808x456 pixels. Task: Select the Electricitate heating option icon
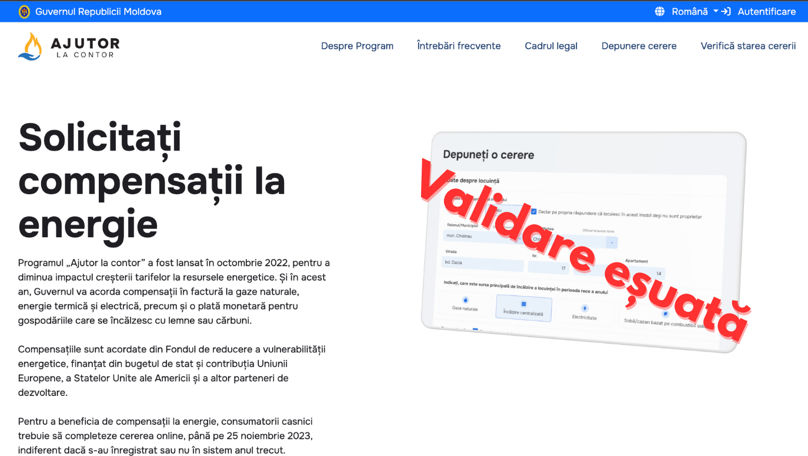point(584,309)
